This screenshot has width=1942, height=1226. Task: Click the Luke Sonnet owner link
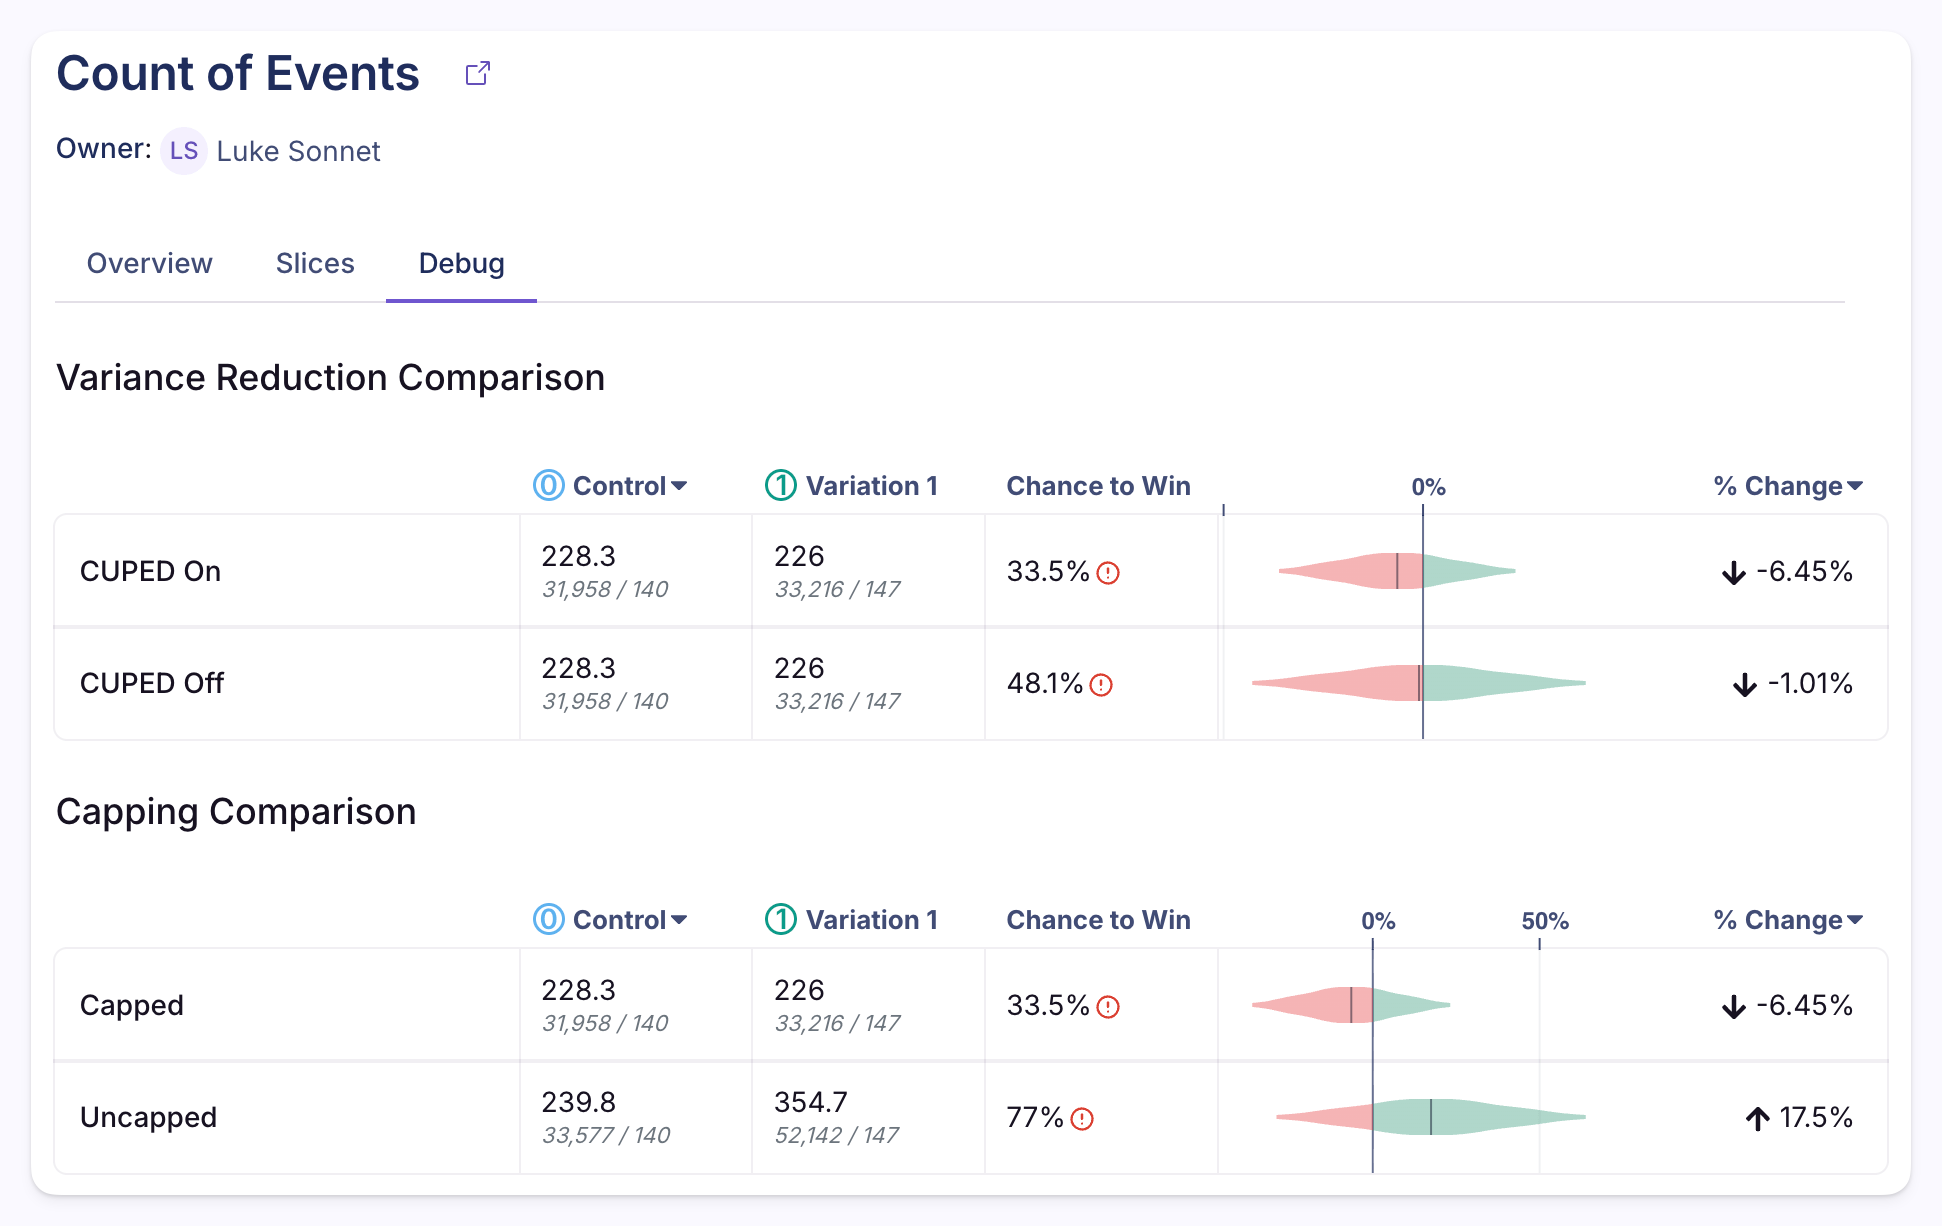(x=299, y=151)
